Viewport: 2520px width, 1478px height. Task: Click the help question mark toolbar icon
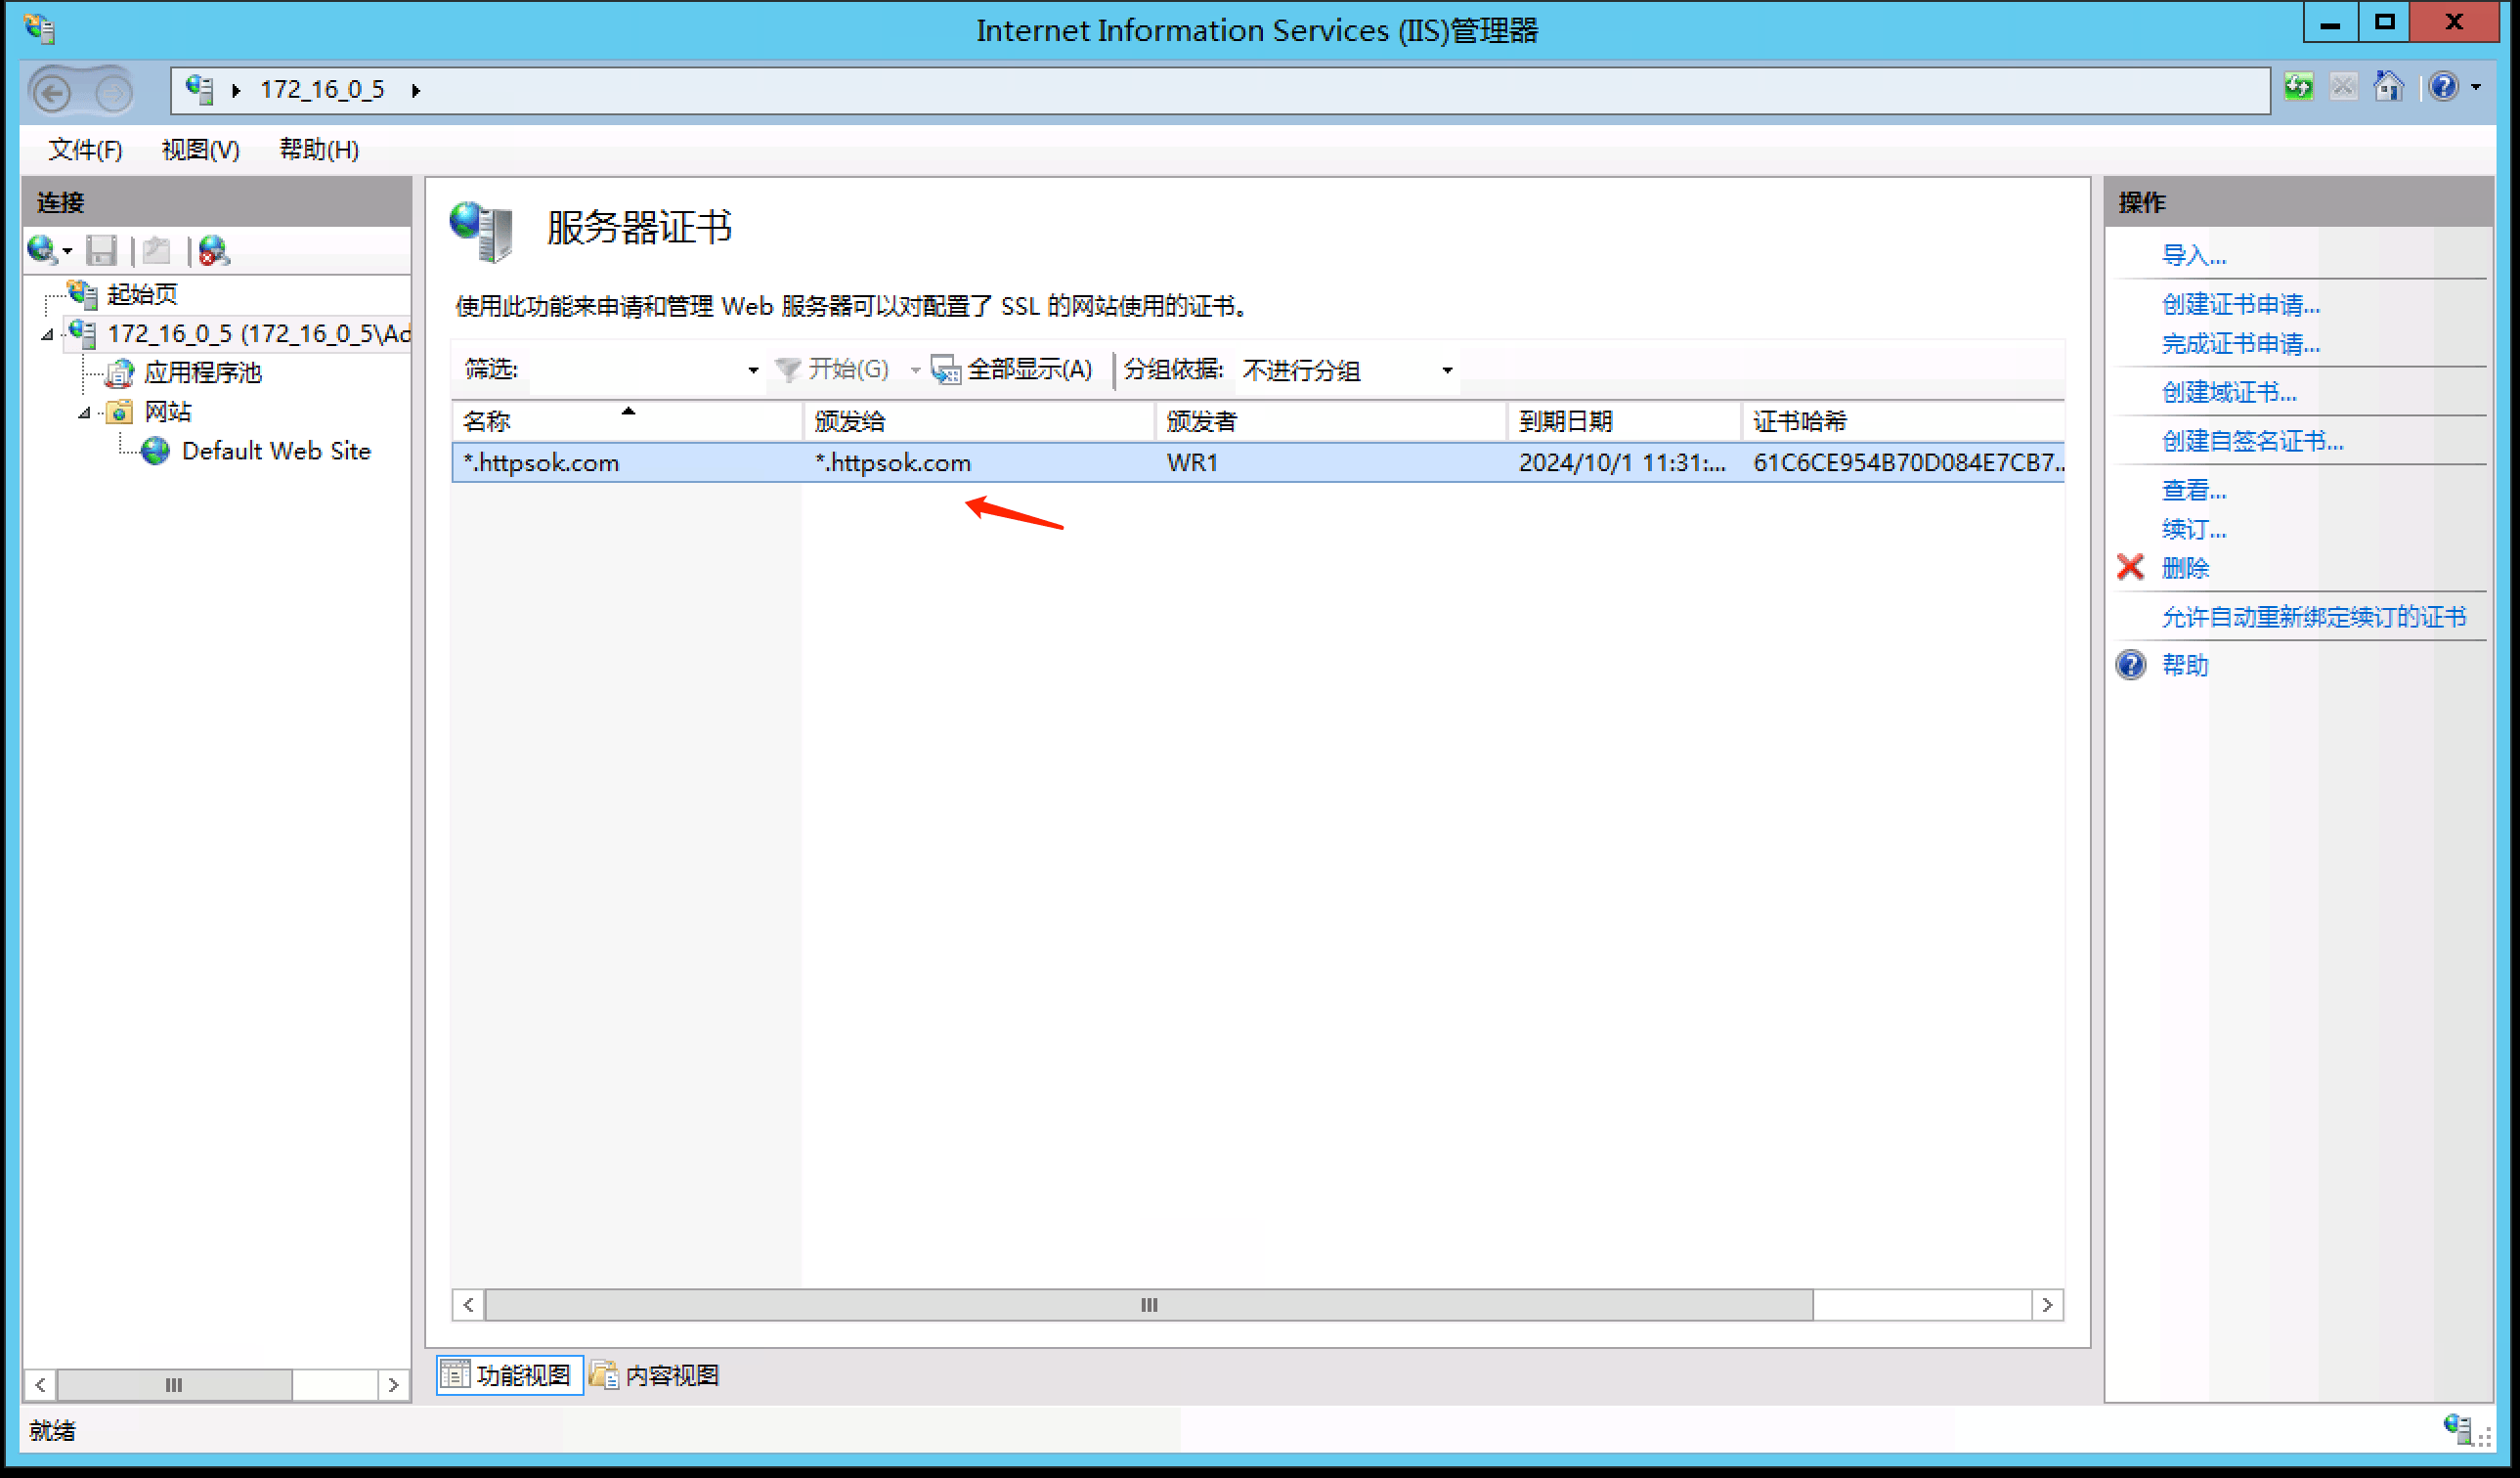coord(2443,87)
